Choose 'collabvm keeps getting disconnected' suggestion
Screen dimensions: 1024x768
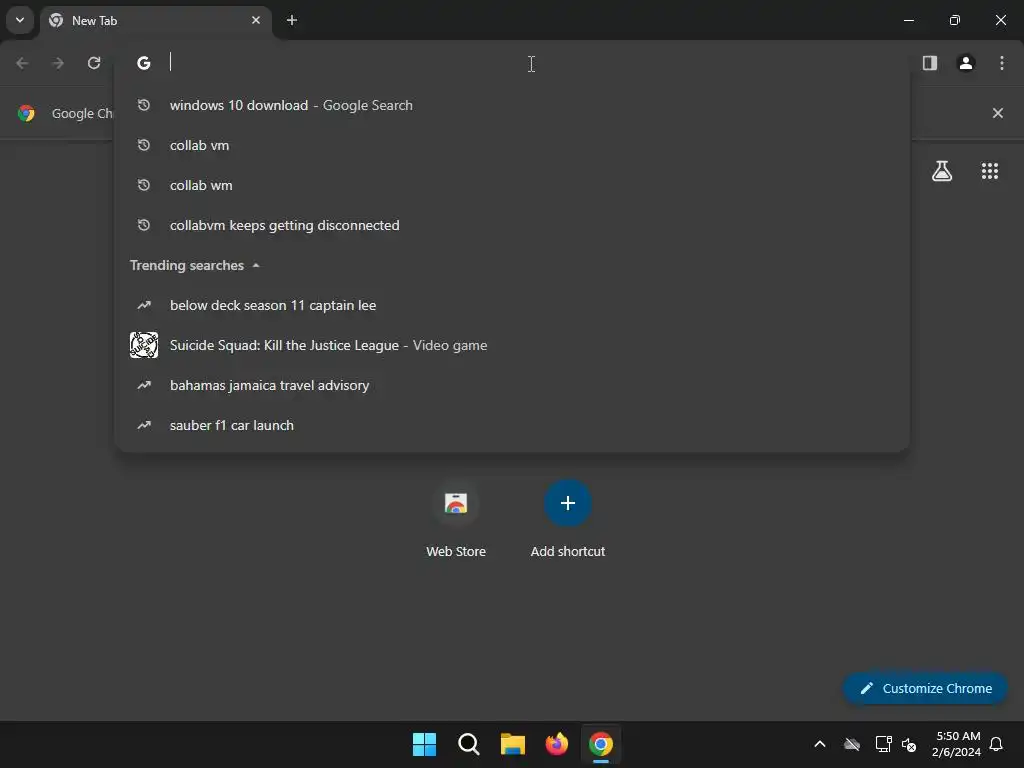pos(512,225)
